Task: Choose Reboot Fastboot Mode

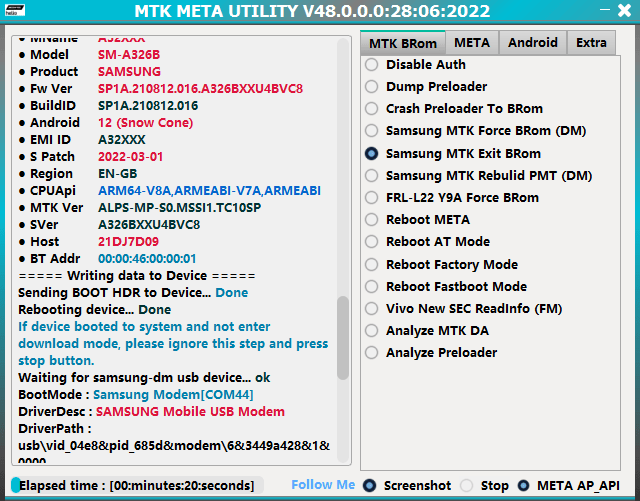Action: point(446,287)
